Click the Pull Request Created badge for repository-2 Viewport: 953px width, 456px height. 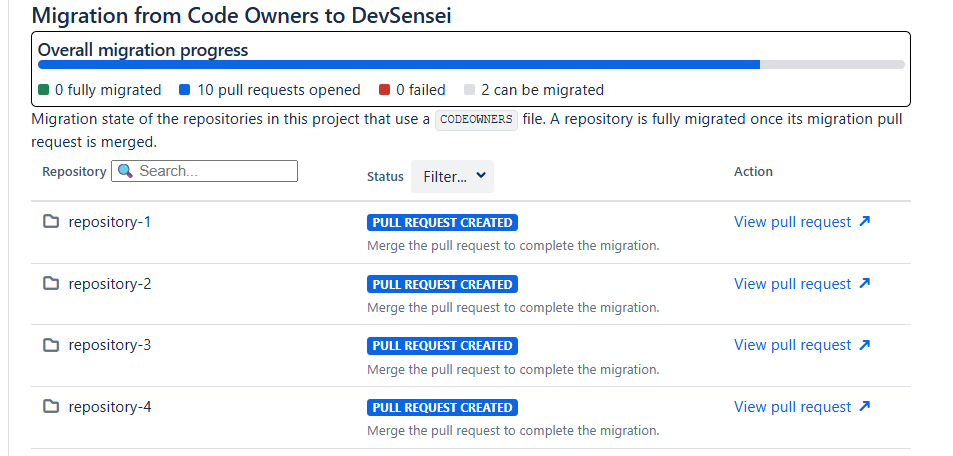tap(442, 285)
